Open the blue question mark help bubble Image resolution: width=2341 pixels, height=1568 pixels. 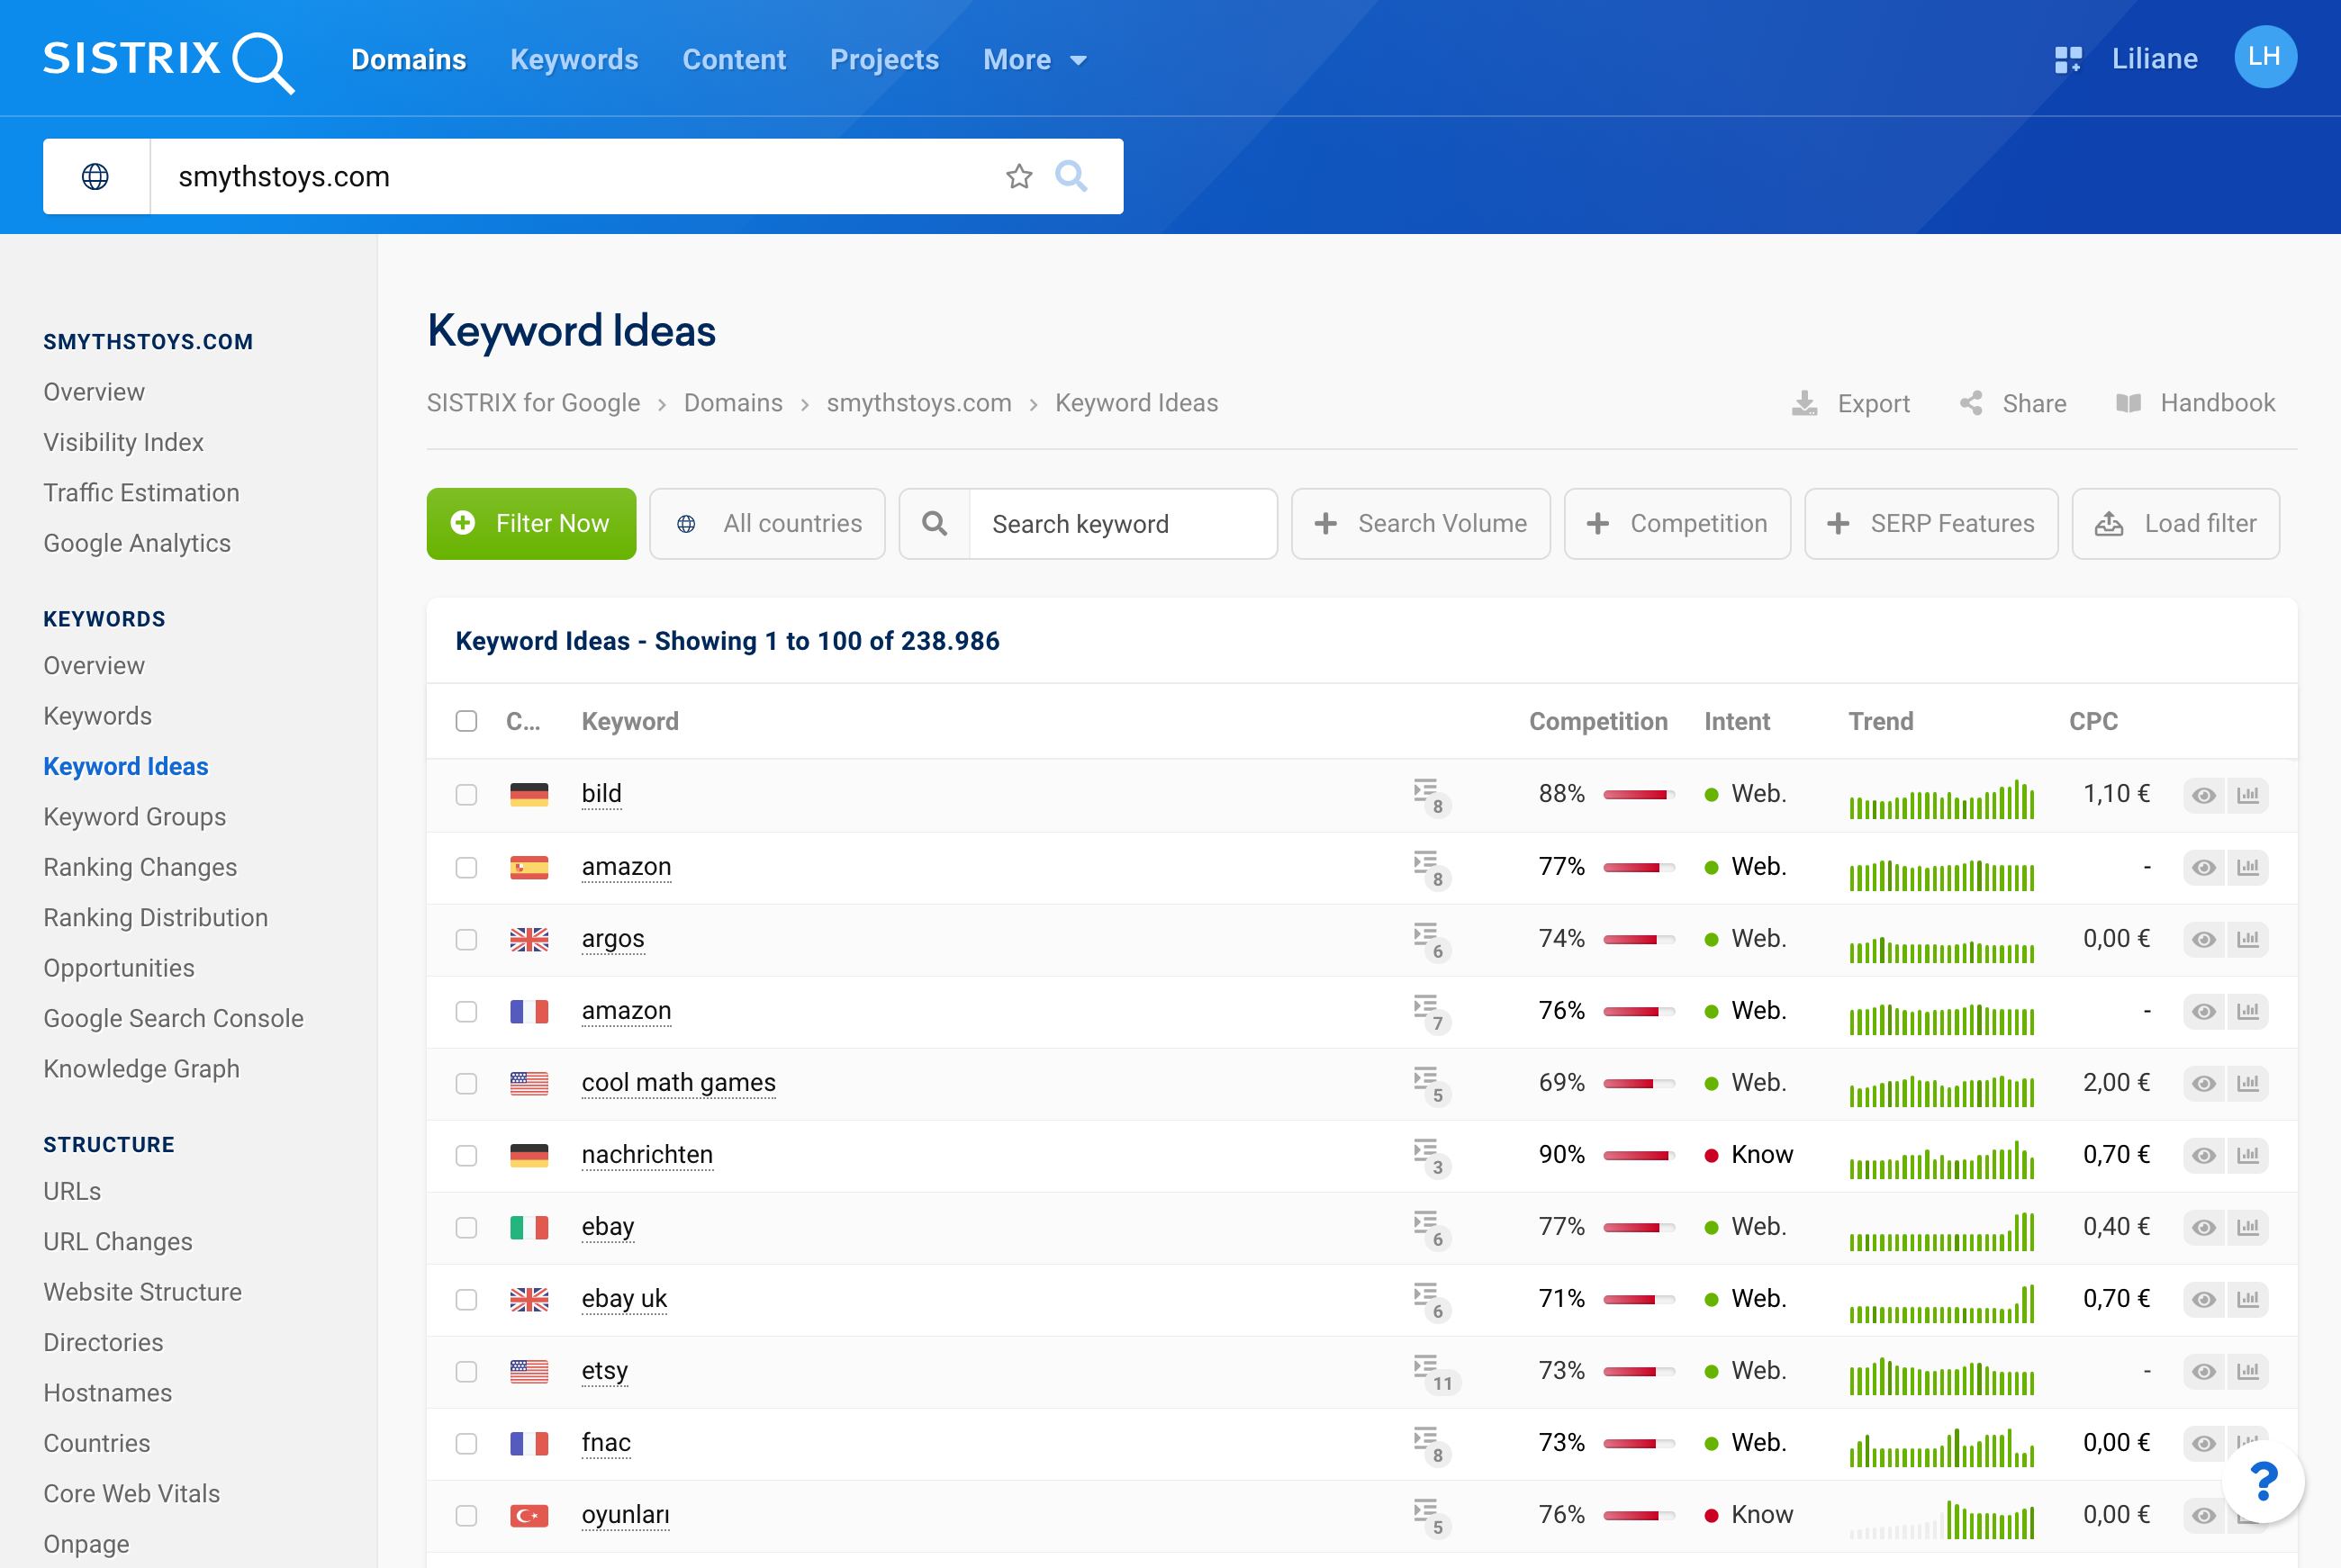pyautogui.click(x=2263, y=1481)
